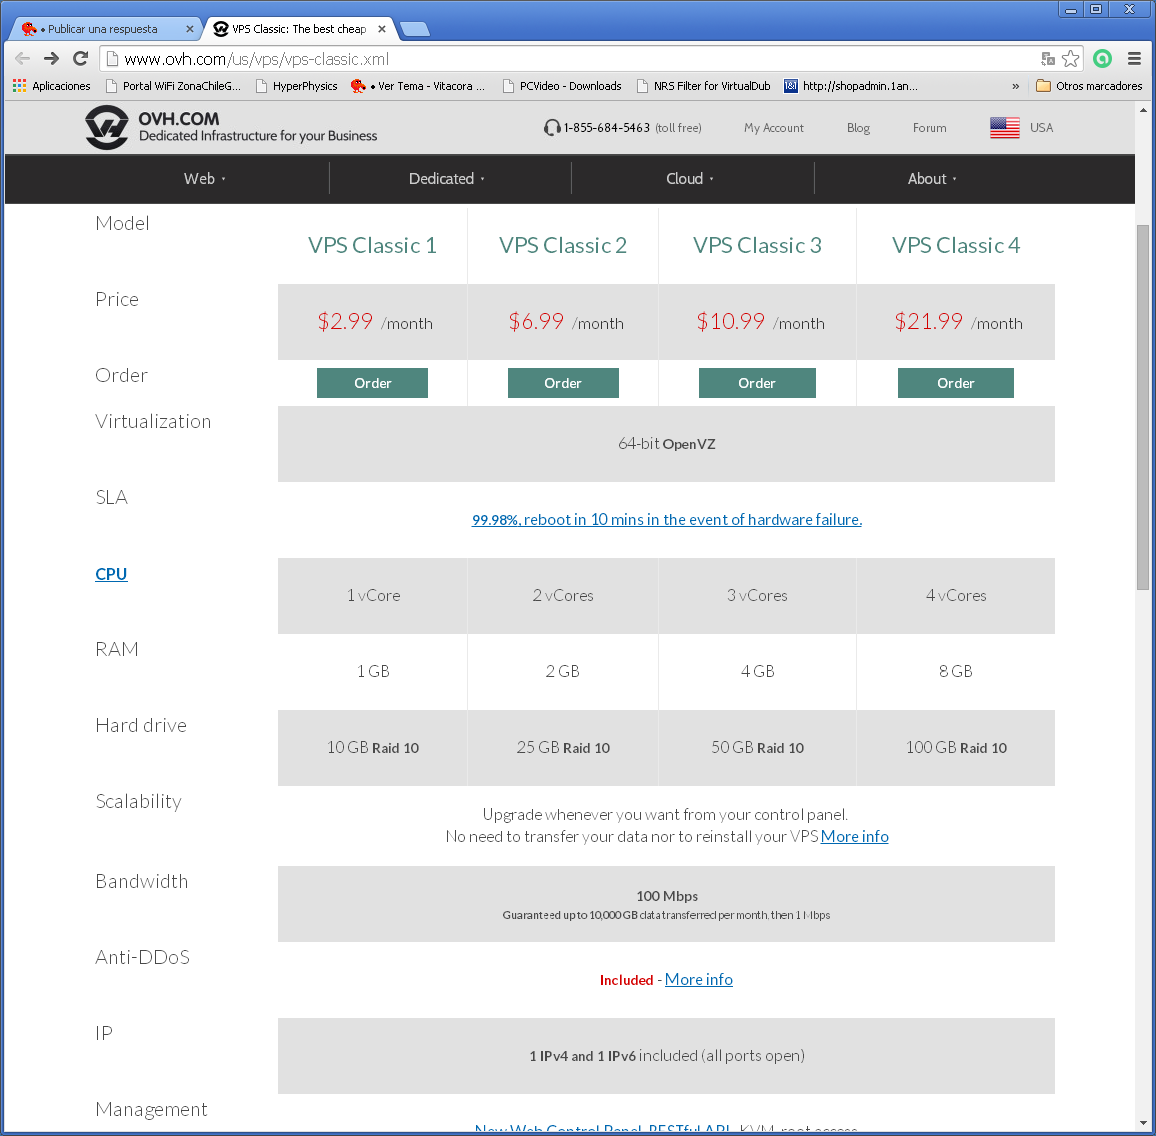The width and height of the screenshot is (1156, 1136).
Task: Click the green extension icon in toolbar
Action: pos(1102,59)
